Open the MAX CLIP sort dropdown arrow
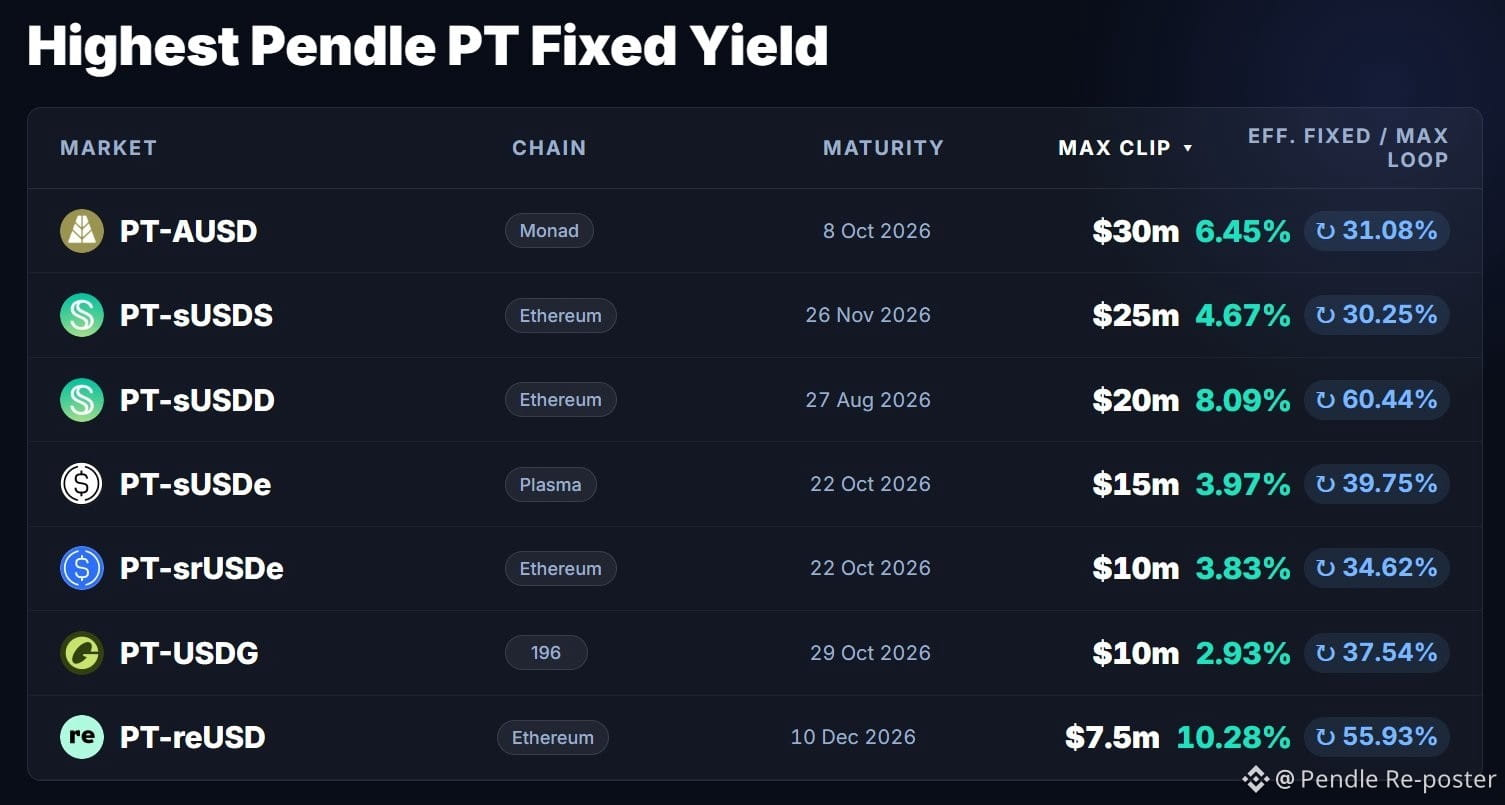1505x805 pixels. point(1188,148)
